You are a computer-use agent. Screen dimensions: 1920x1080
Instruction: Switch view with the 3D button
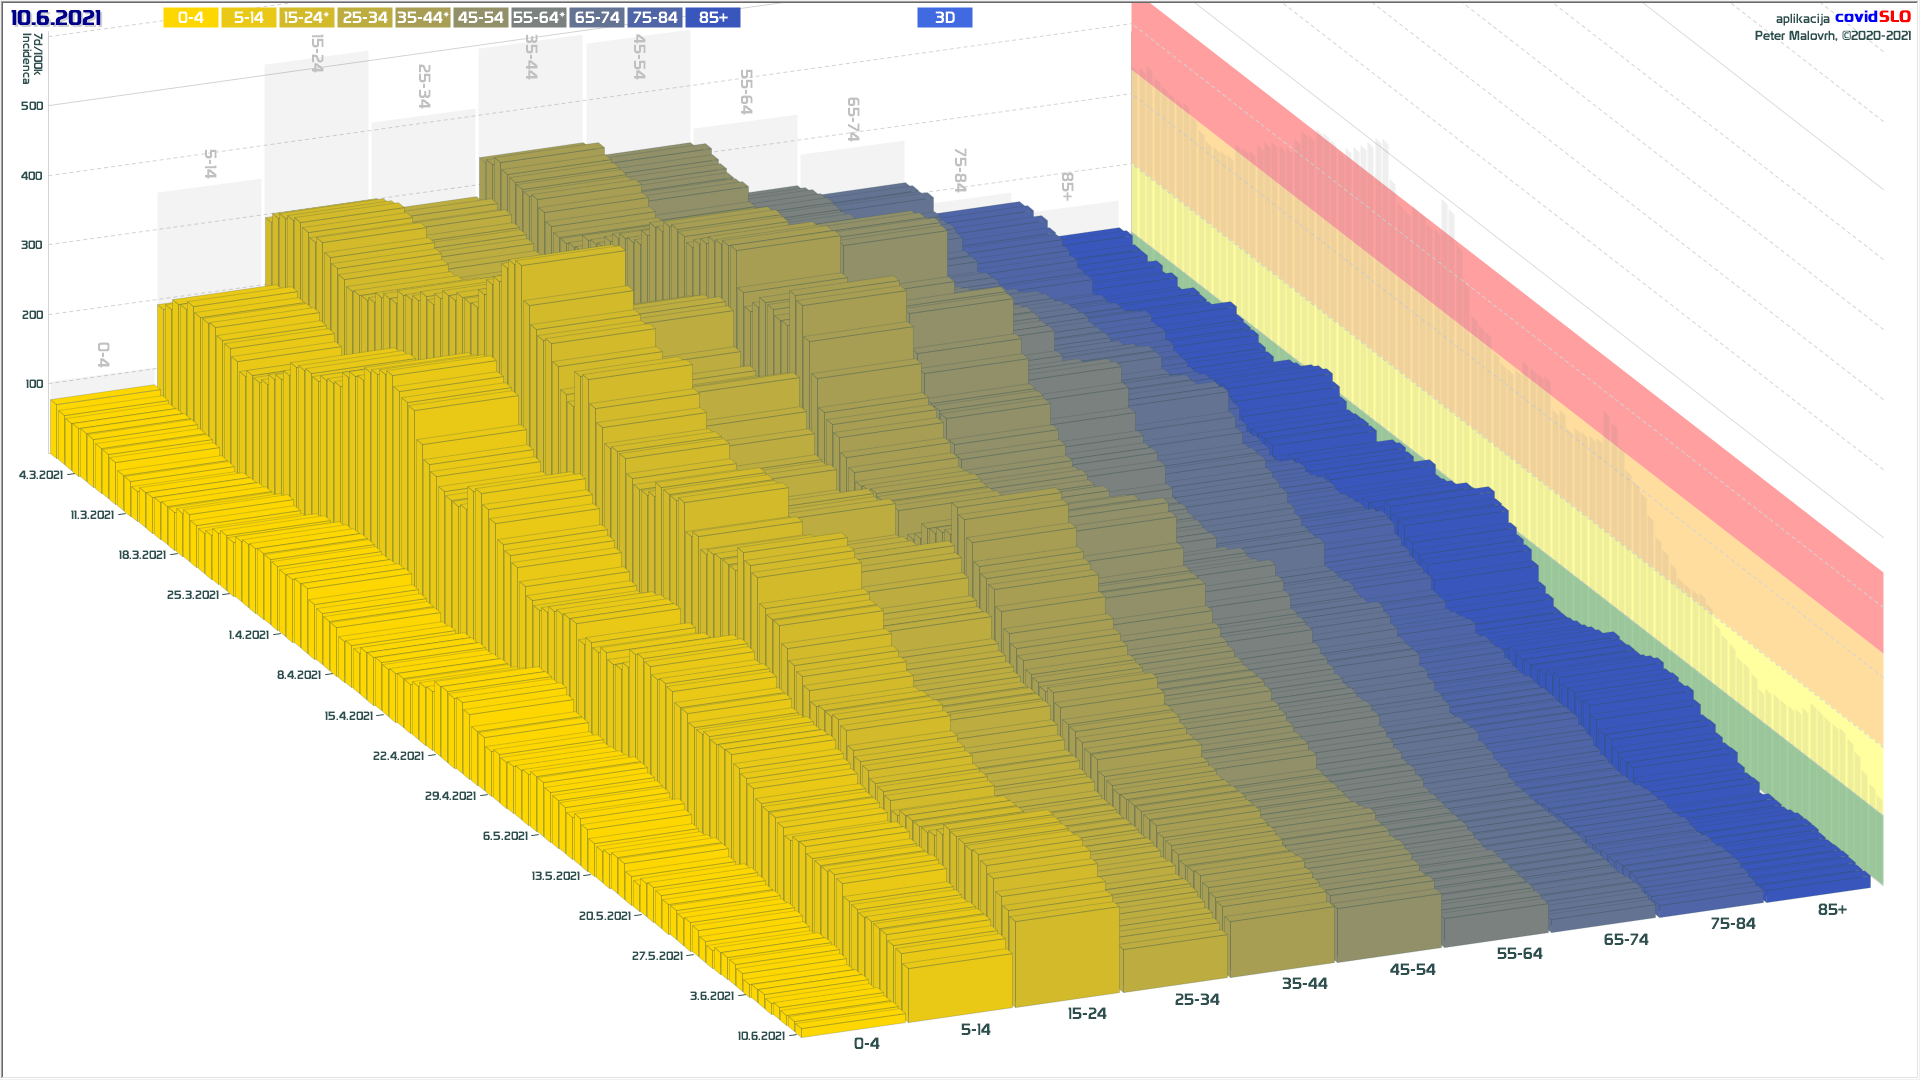[x=944, y=18]
